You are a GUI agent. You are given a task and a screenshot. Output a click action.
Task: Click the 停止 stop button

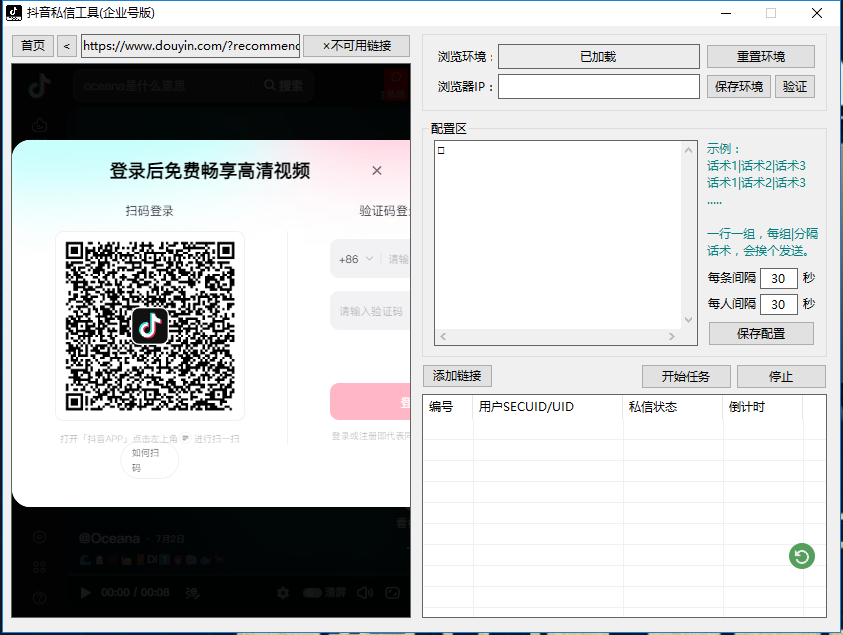tap(781, 376)
